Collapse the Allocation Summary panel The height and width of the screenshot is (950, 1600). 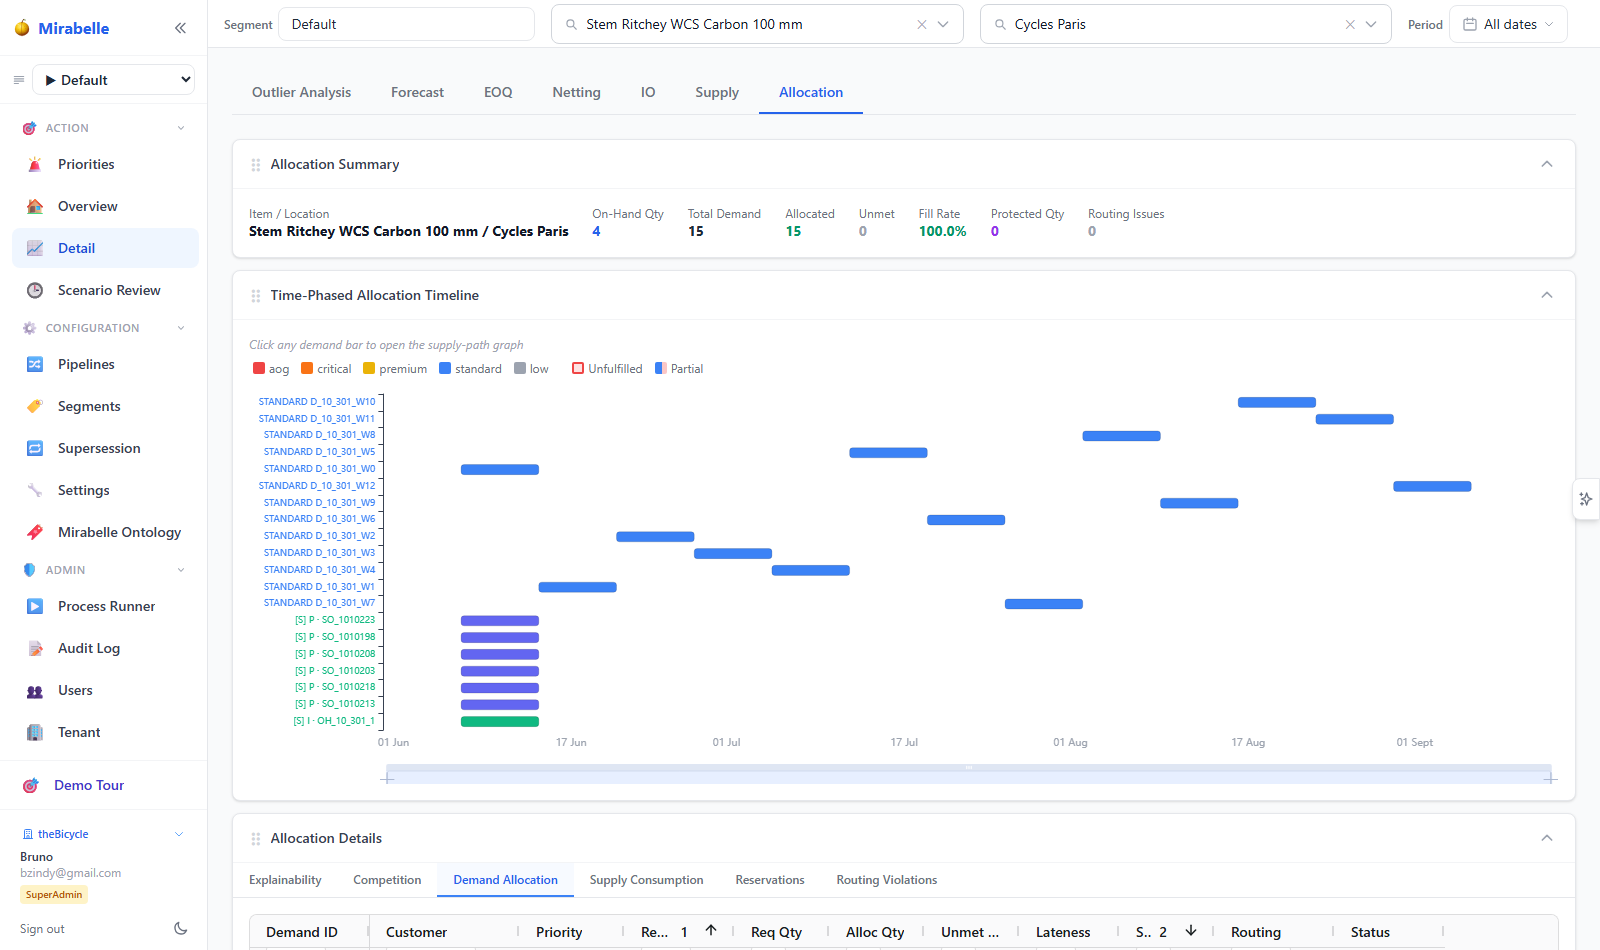tap(1547, 164)
